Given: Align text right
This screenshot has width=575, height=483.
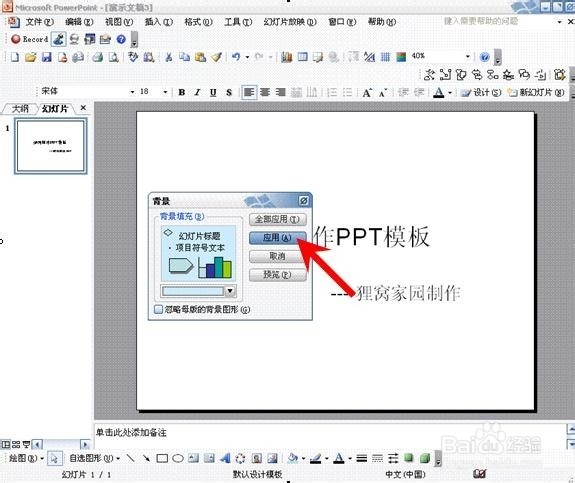Looking at the screenshot, I should [281, 92].
